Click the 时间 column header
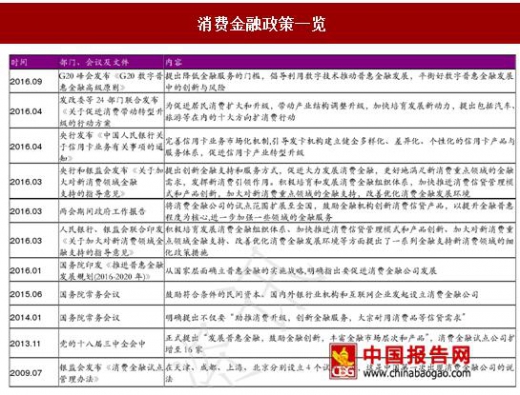Viewport: 520px width, 395px height. 19,62
